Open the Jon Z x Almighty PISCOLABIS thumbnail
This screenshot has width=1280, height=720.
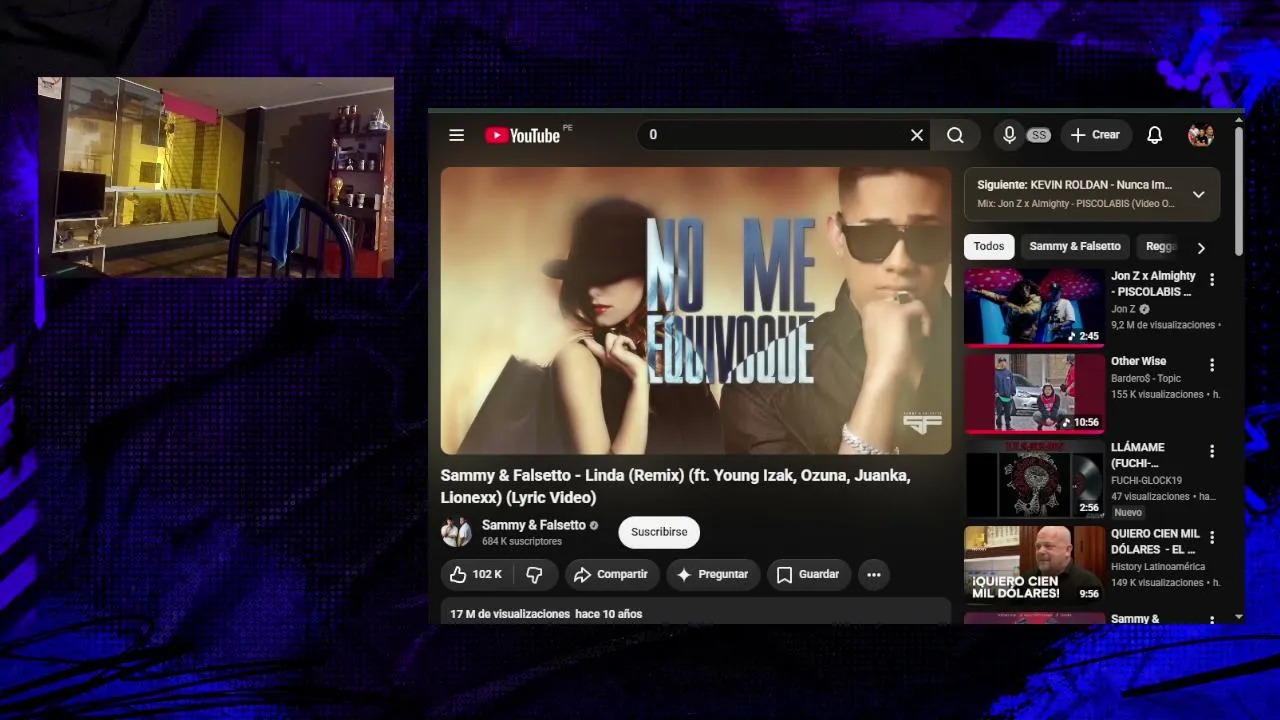pos(1034,307)
